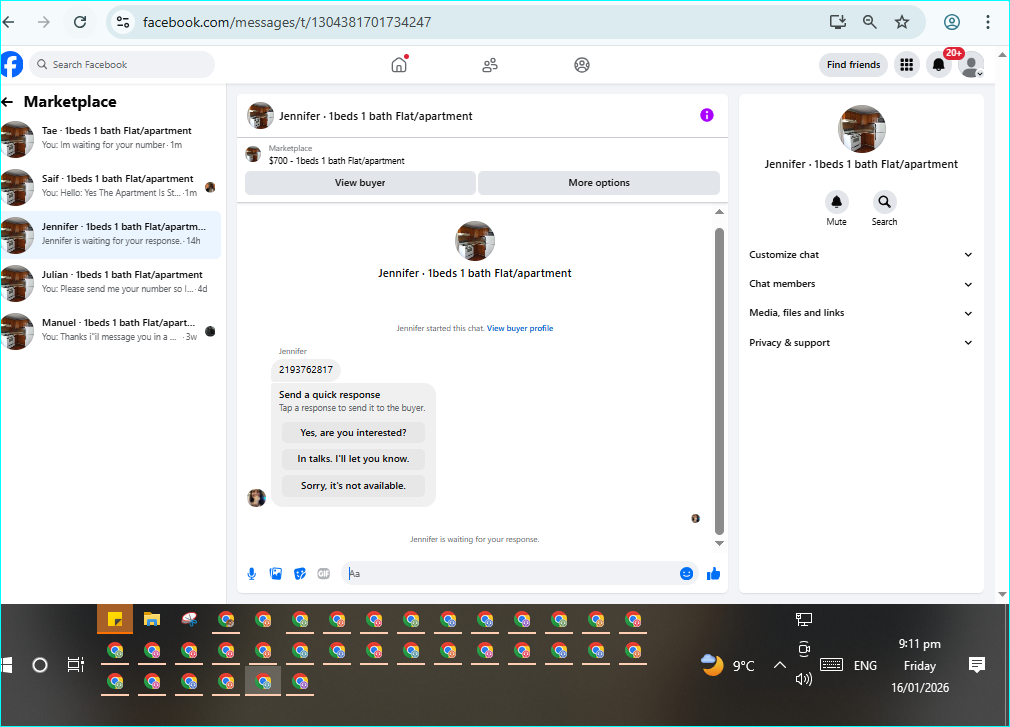Open Sticky Notes in the taskbar

tap(115, 619)
